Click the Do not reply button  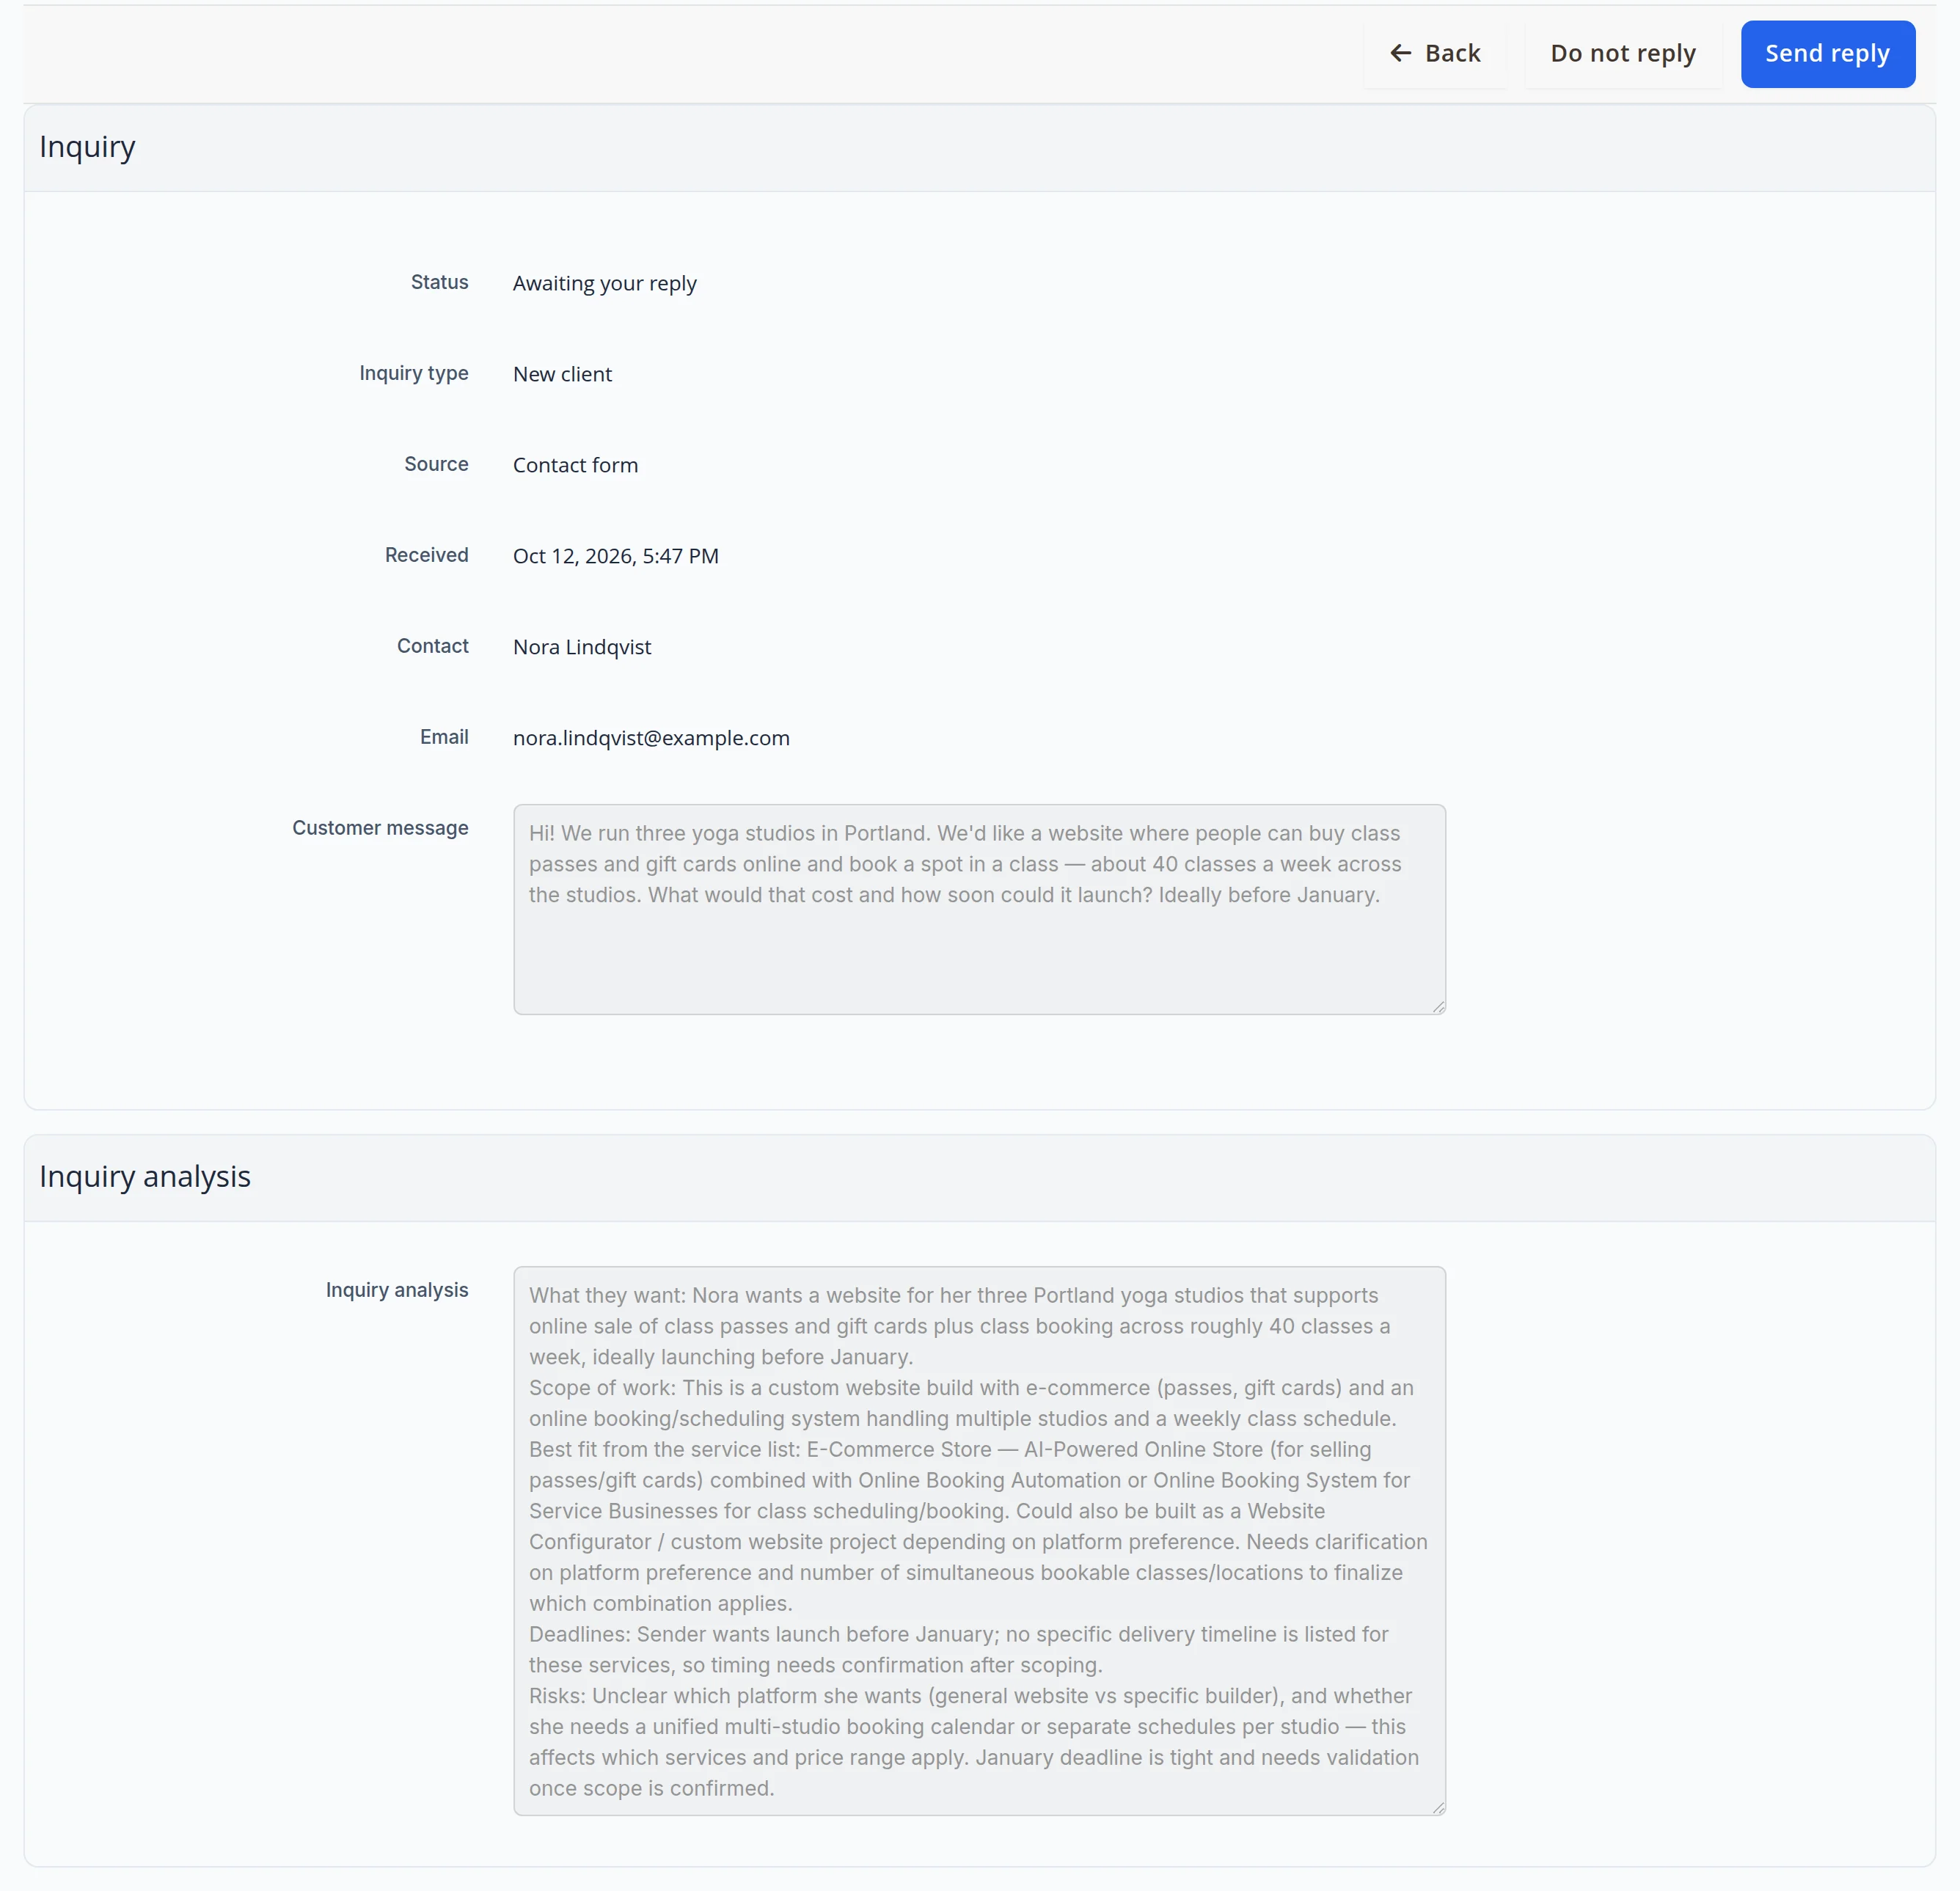click(x=1622, y=54)
